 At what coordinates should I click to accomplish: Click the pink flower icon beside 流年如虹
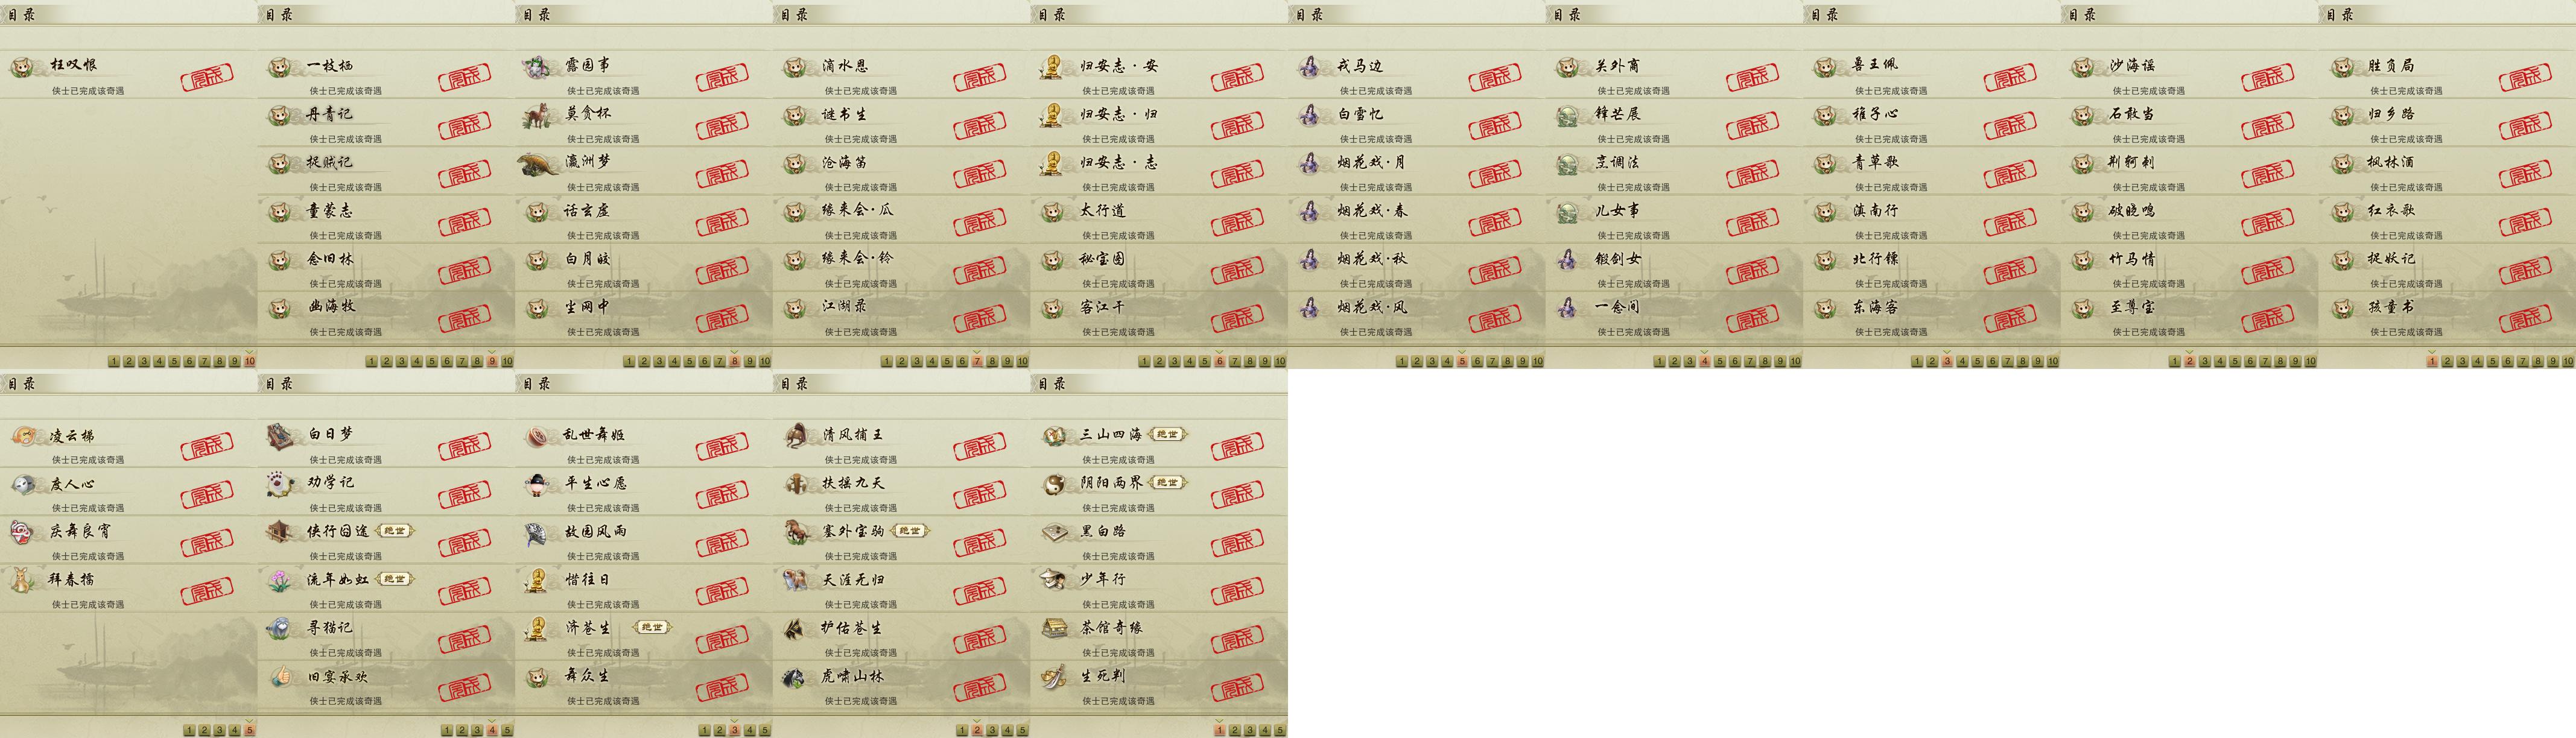[280, 581]
